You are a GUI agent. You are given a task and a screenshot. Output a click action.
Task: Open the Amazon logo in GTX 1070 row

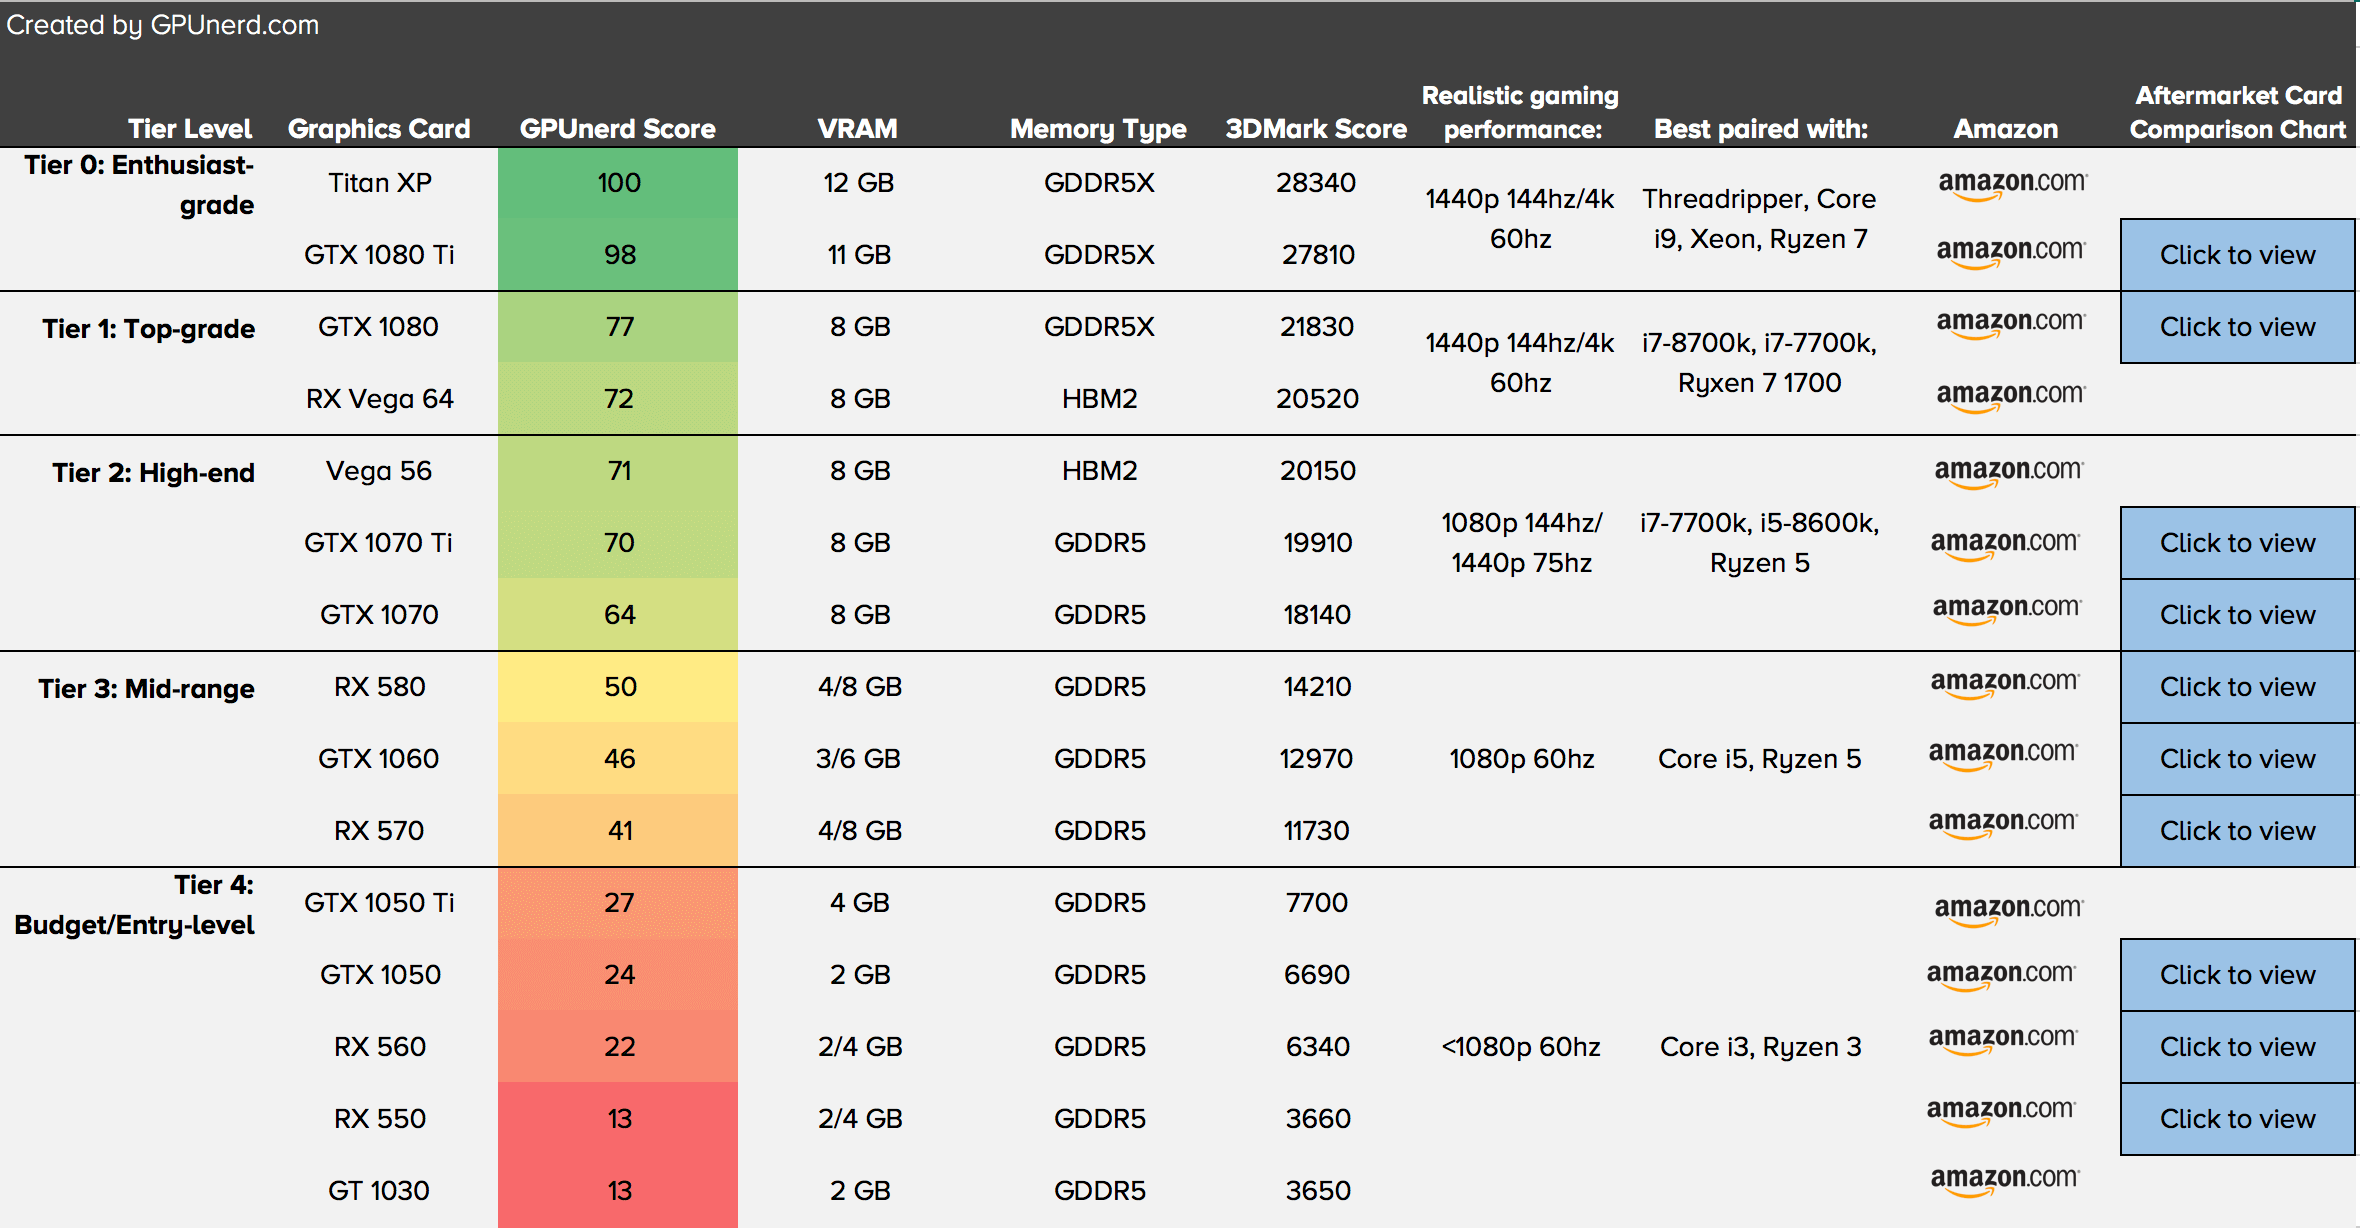(2006, 609)
